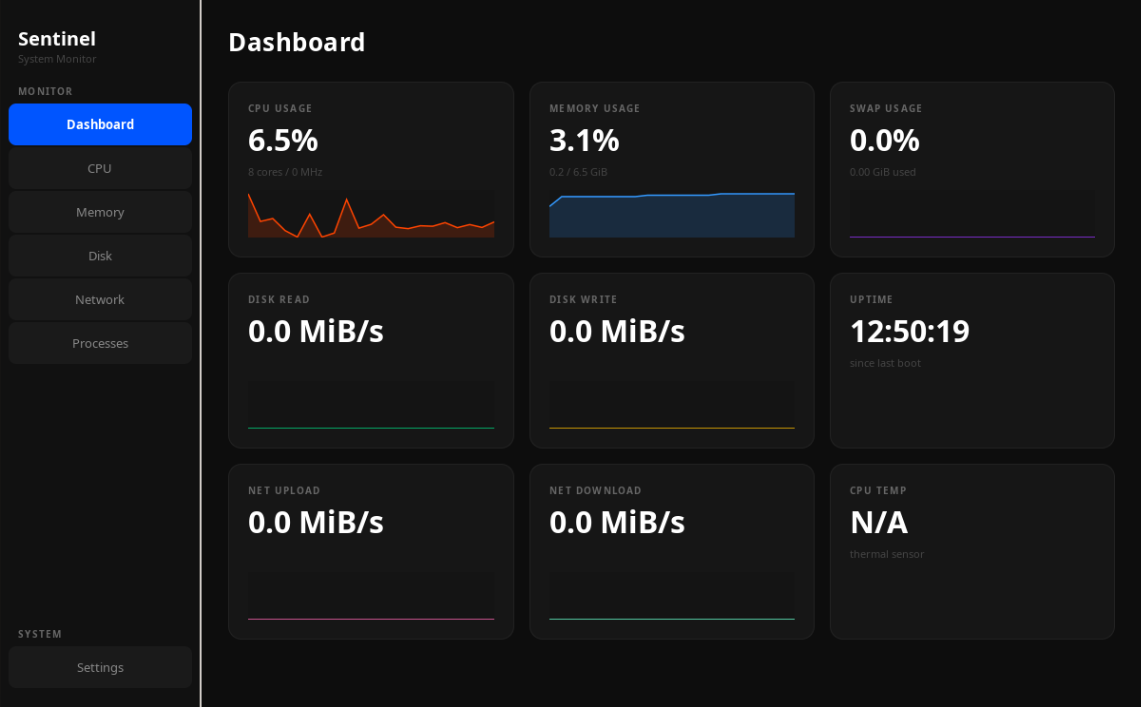Select Dashboard in the sidebar

(100, 124)
